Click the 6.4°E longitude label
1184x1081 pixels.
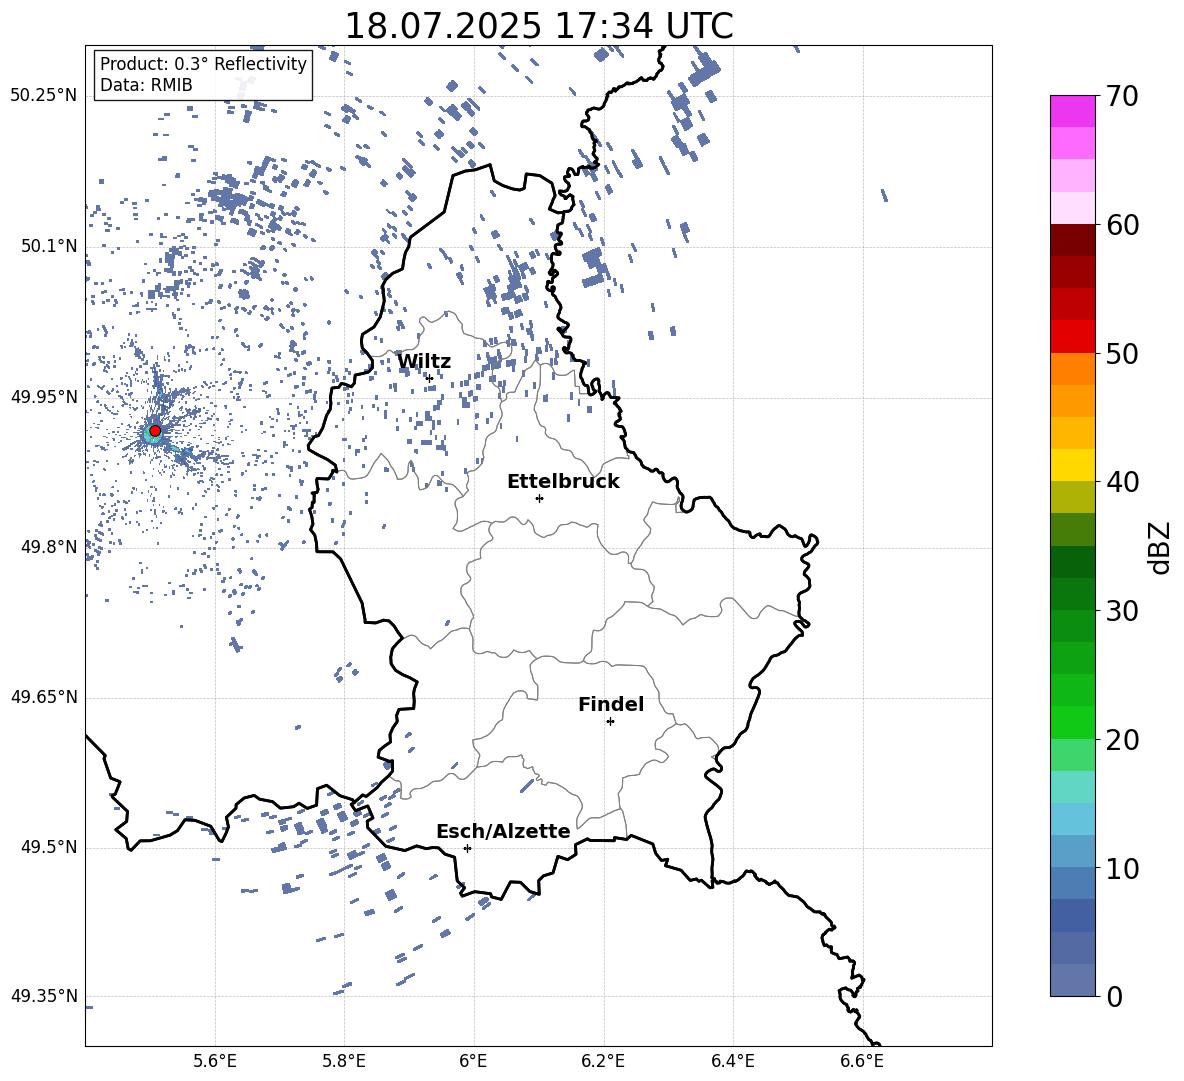pos(732,1061)
